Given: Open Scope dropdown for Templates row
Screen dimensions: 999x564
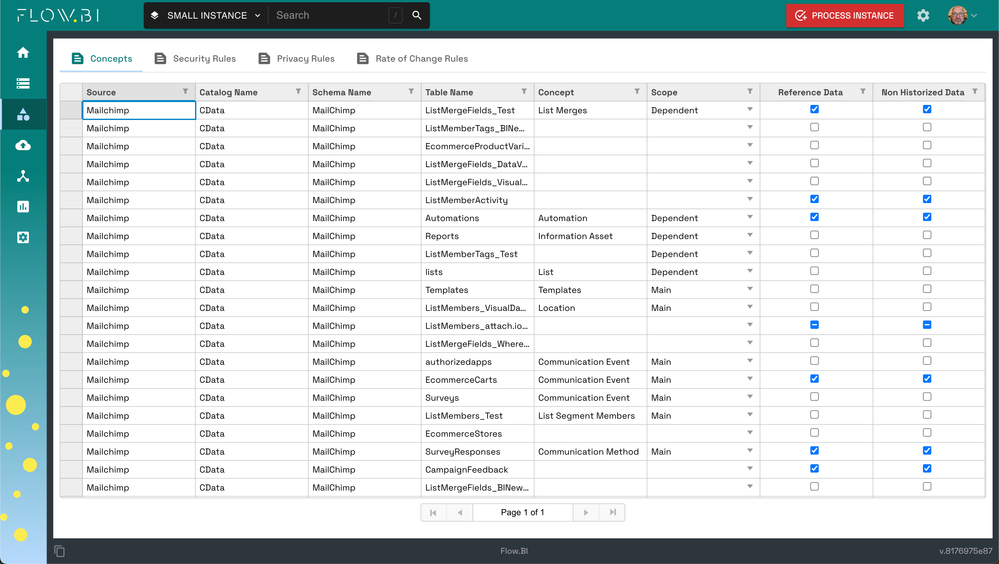Looking at the screenshot, I should (750, 289).
